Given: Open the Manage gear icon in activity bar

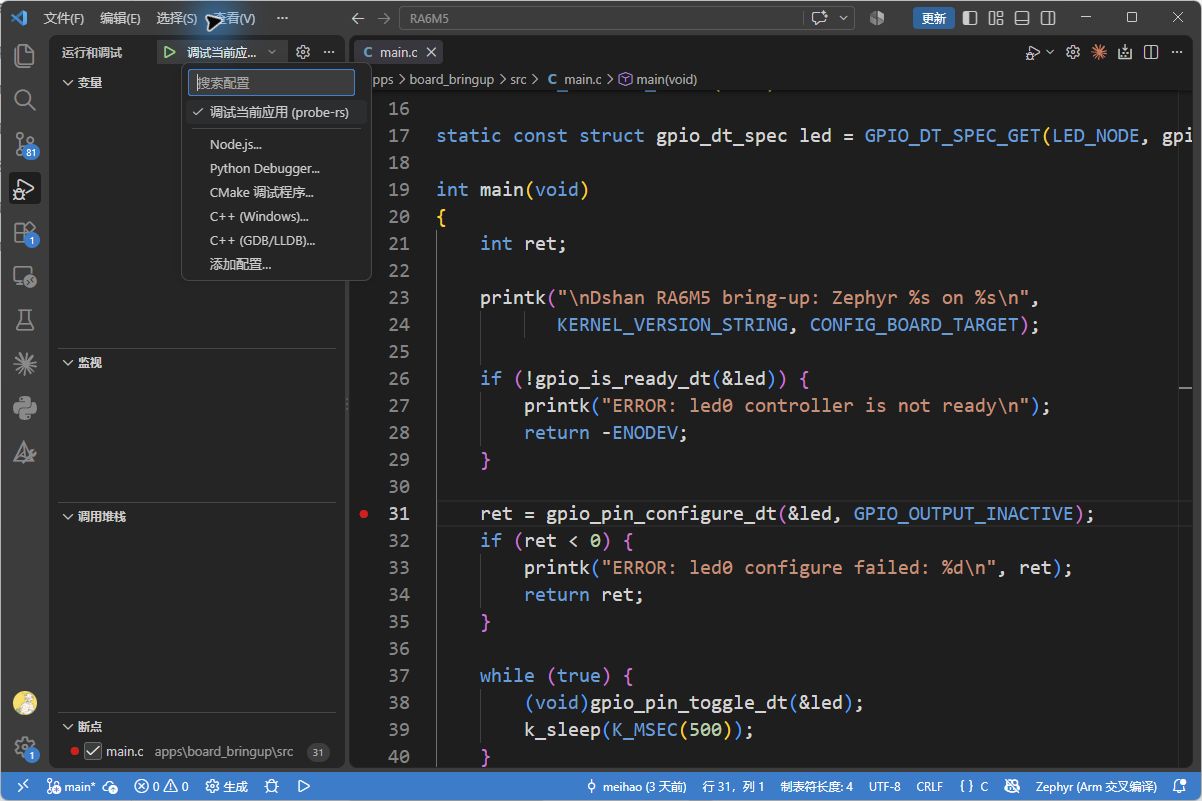Looking at the screenshot, I should click(24, 748).
